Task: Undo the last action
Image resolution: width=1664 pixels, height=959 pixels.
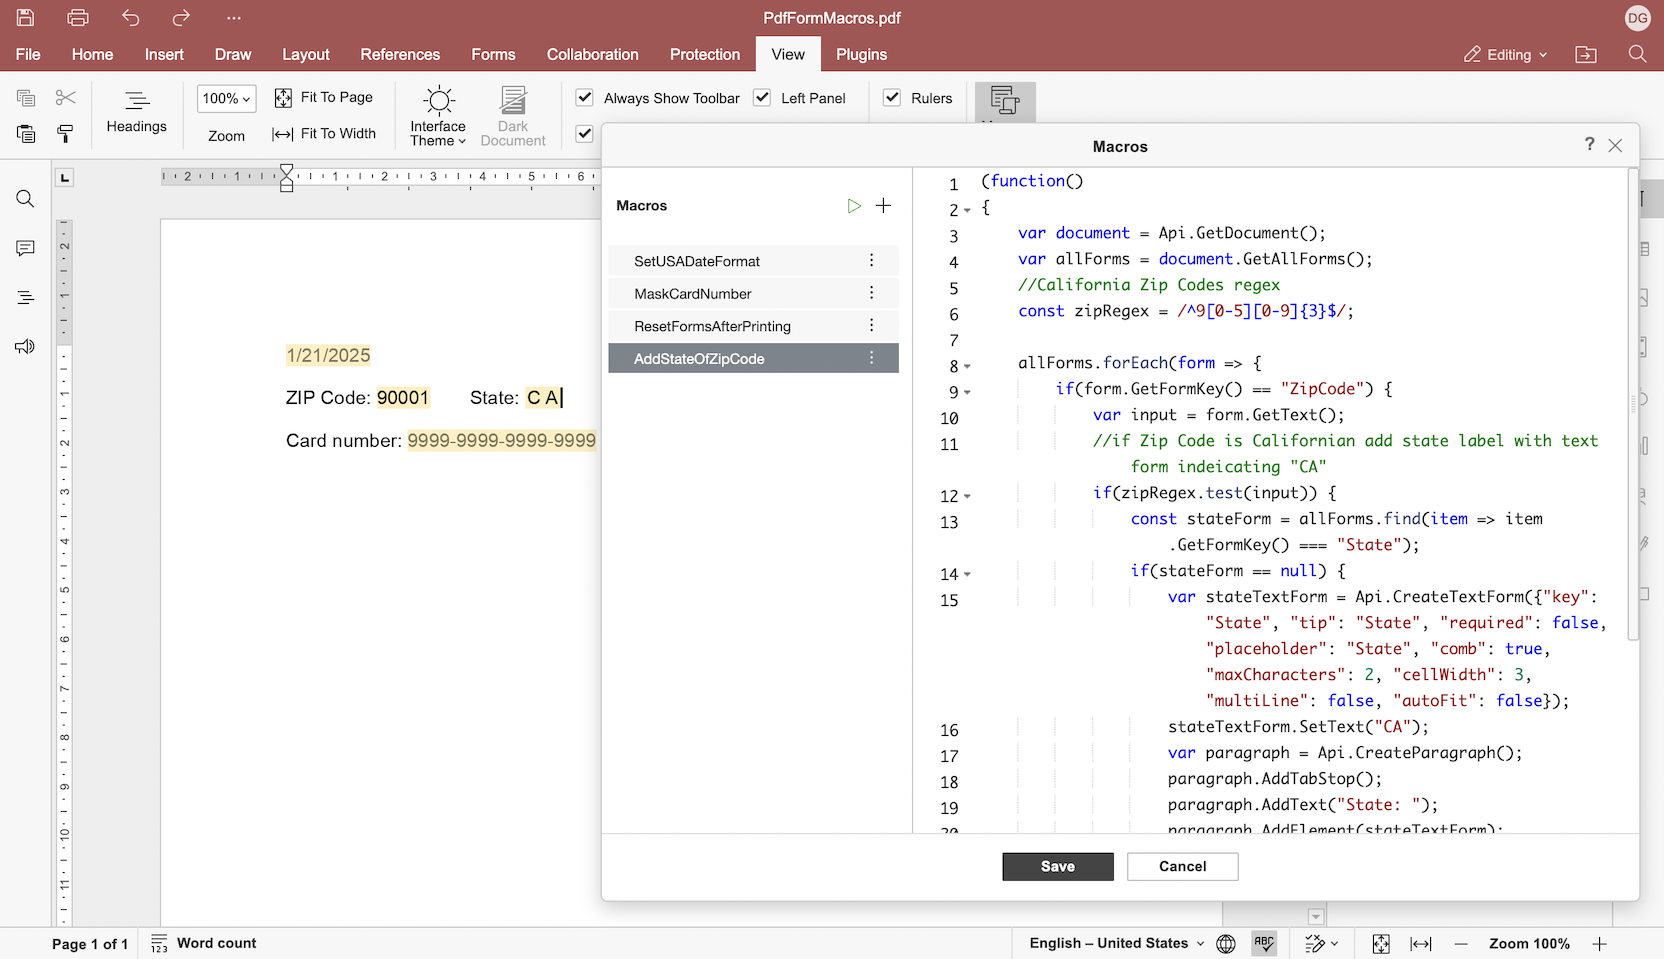Action: 130,18
